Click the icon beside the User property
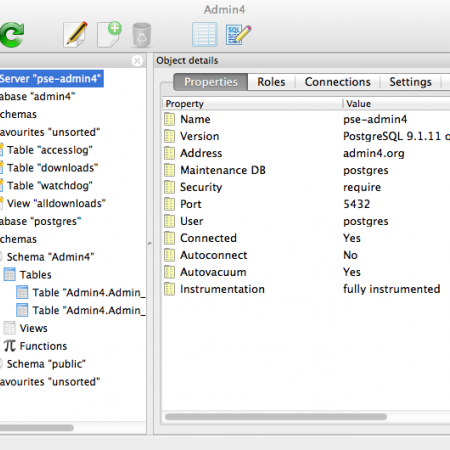This screenshot has height=450, width=450. (169, 221)
